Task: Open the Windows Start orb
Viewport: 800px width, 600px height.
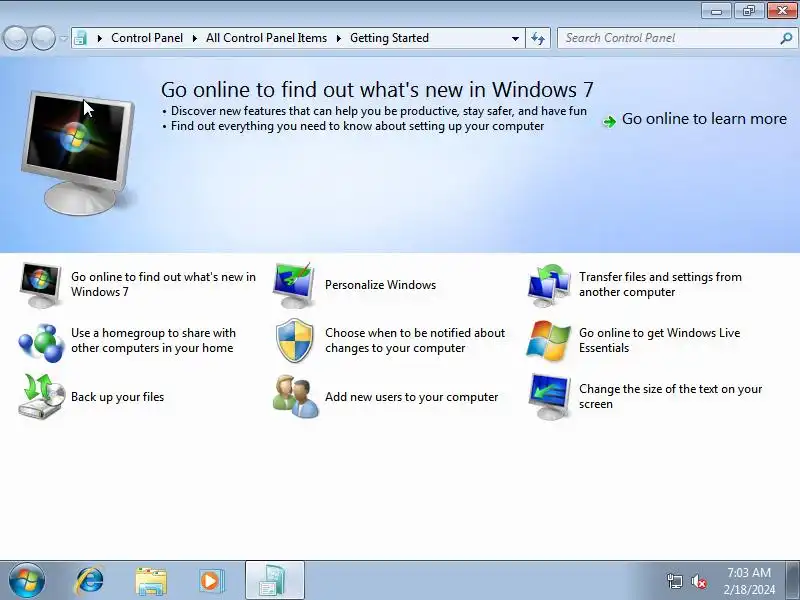Action: tap(27, 580)
